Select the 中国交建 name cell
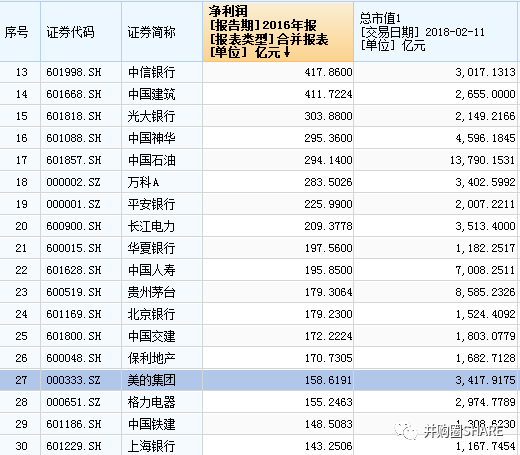Viewport: 520px width, 455px height. 162,336
